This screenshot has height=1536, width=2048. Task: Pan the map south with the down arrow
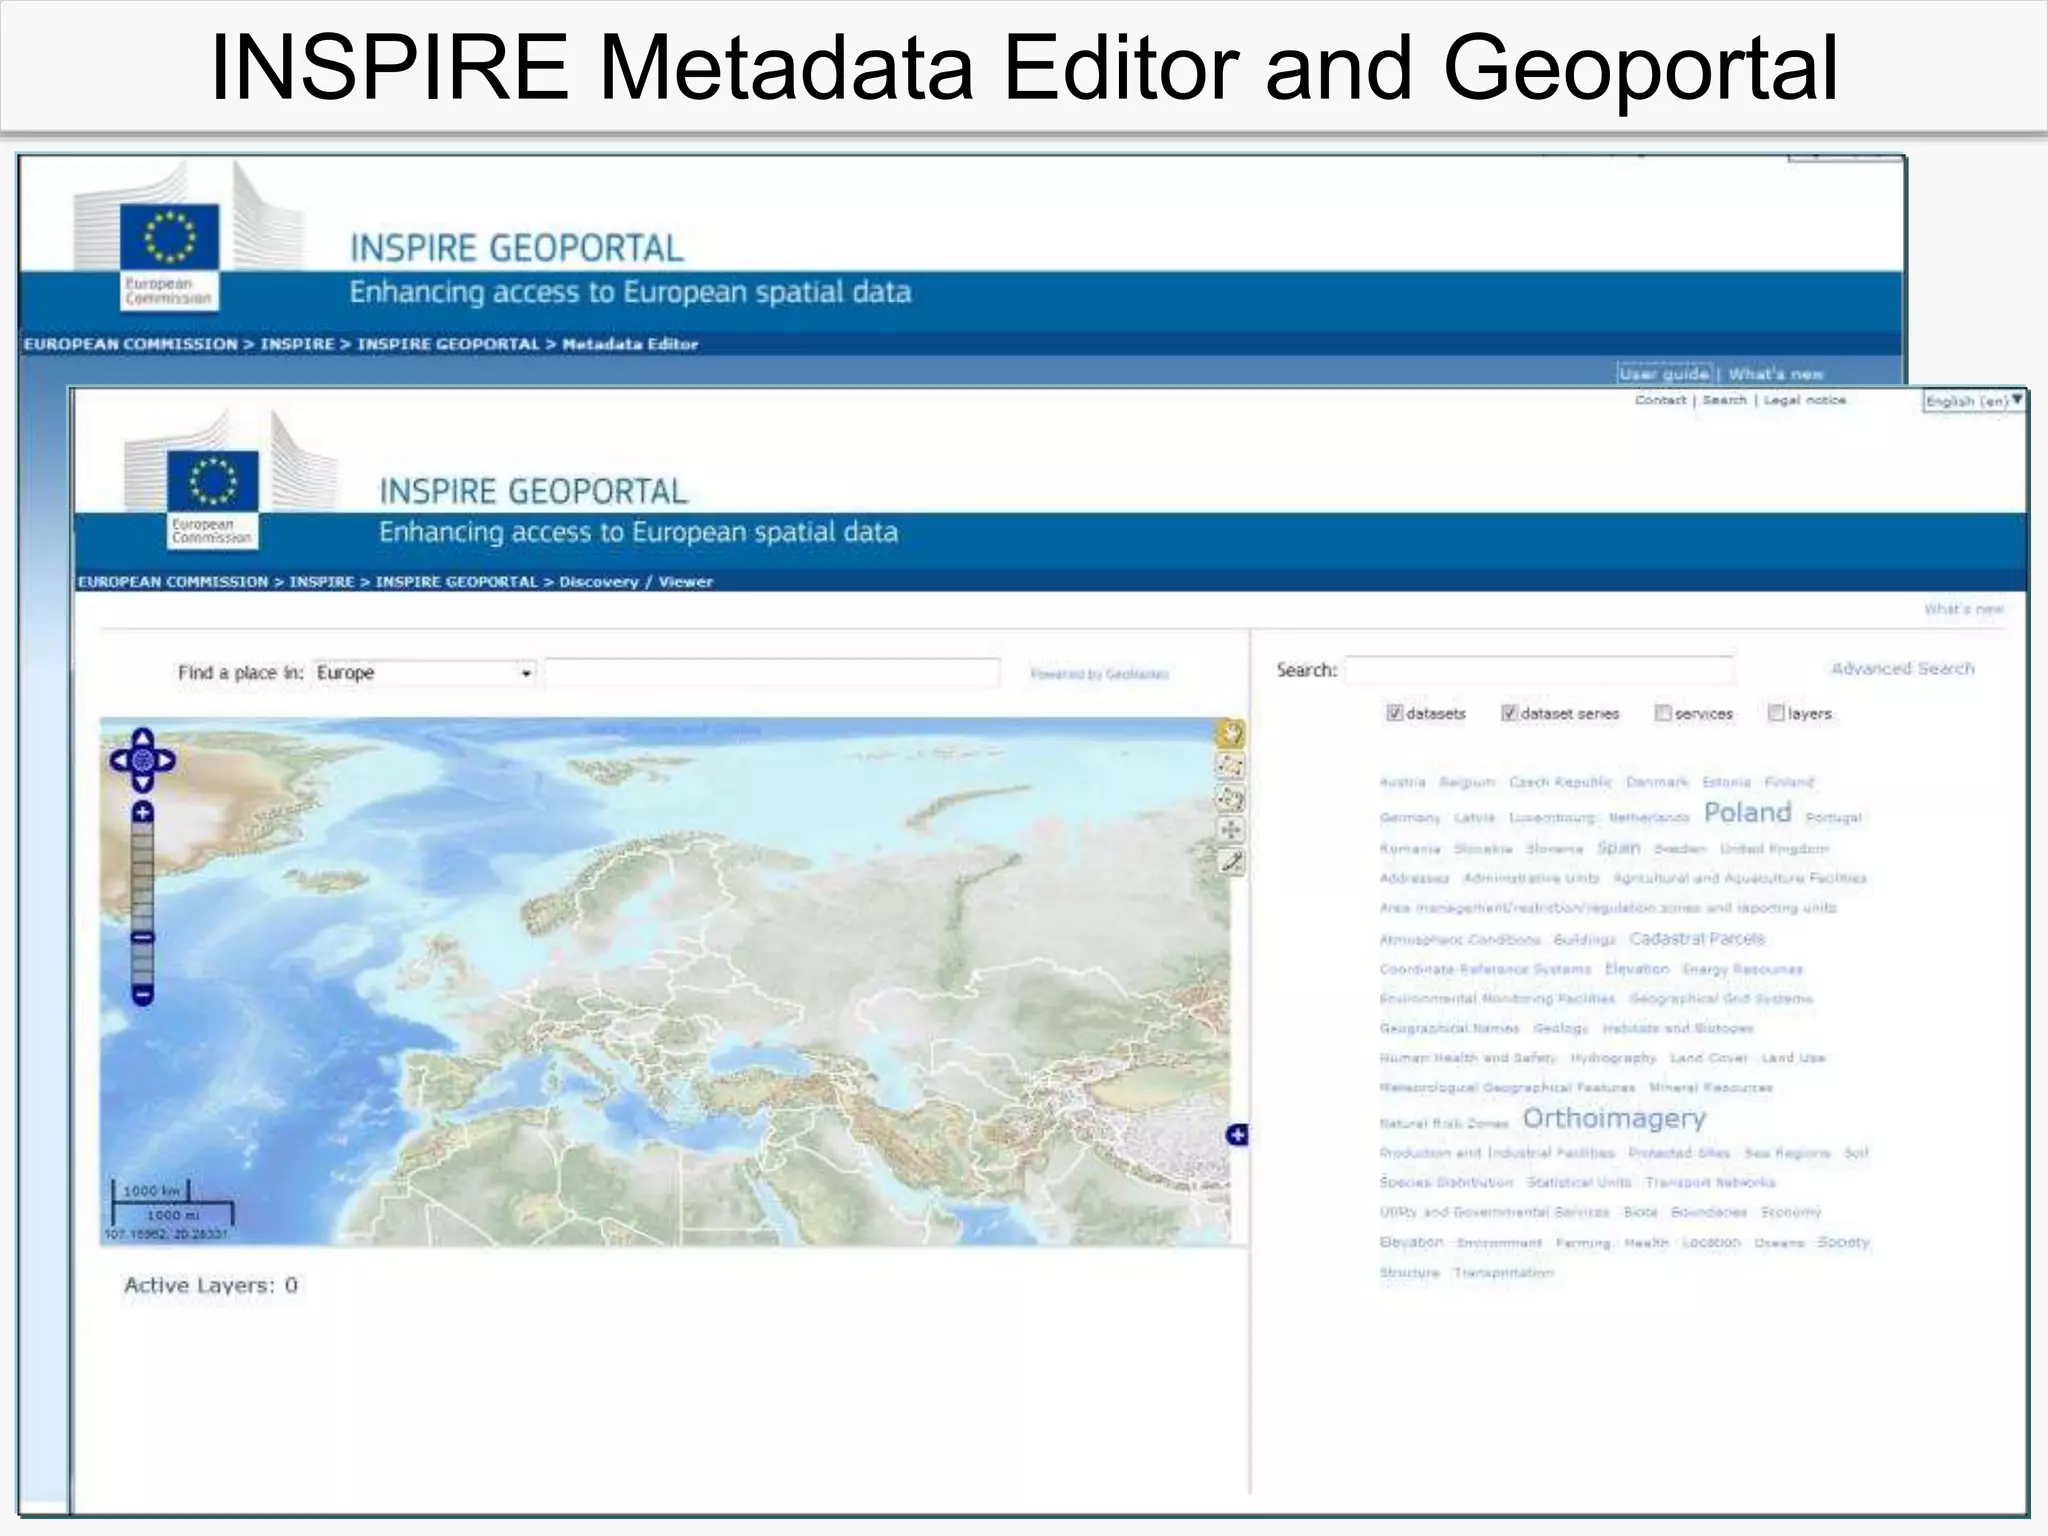142,782
